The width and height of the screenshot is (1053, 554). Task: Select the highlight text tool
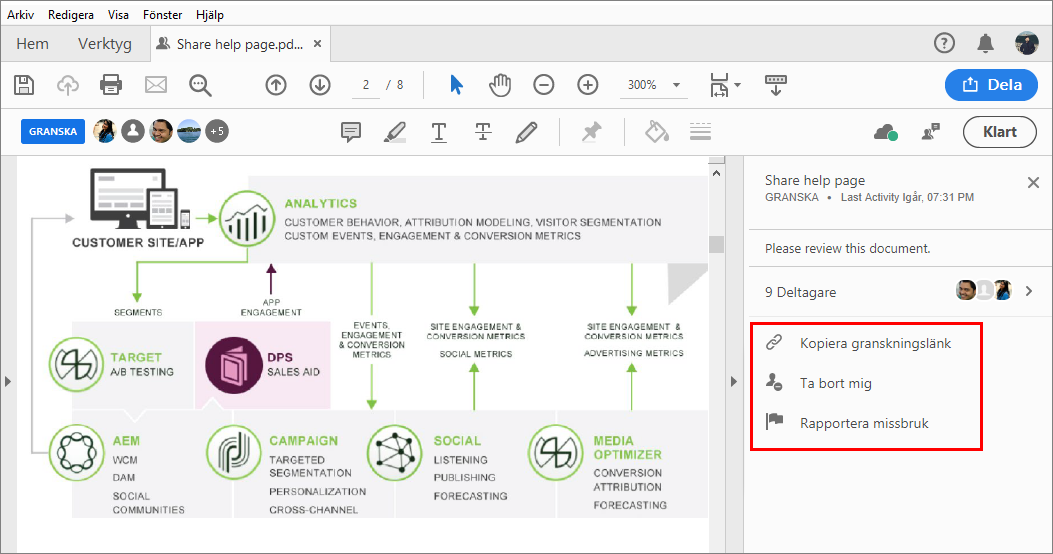395,132
